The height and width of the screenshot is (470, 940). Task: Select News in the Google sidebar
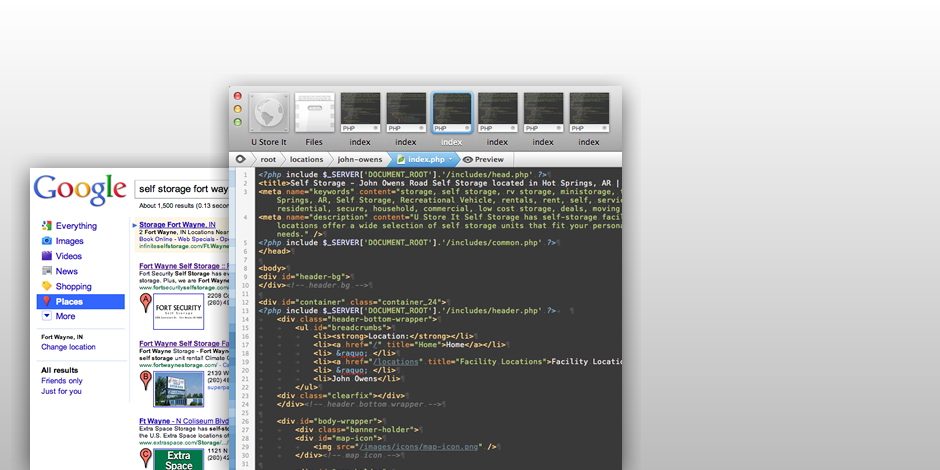pyautogui.click(x=67, y=271)
